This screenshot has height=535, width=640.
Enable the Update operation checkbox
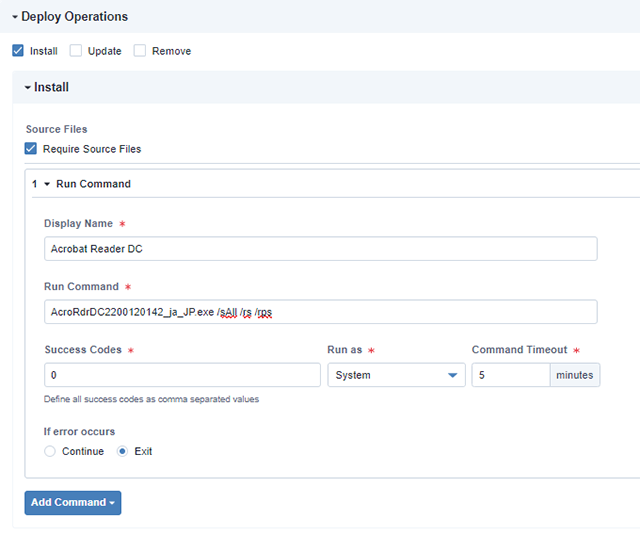pyautogui.click(x=76, y=51)
